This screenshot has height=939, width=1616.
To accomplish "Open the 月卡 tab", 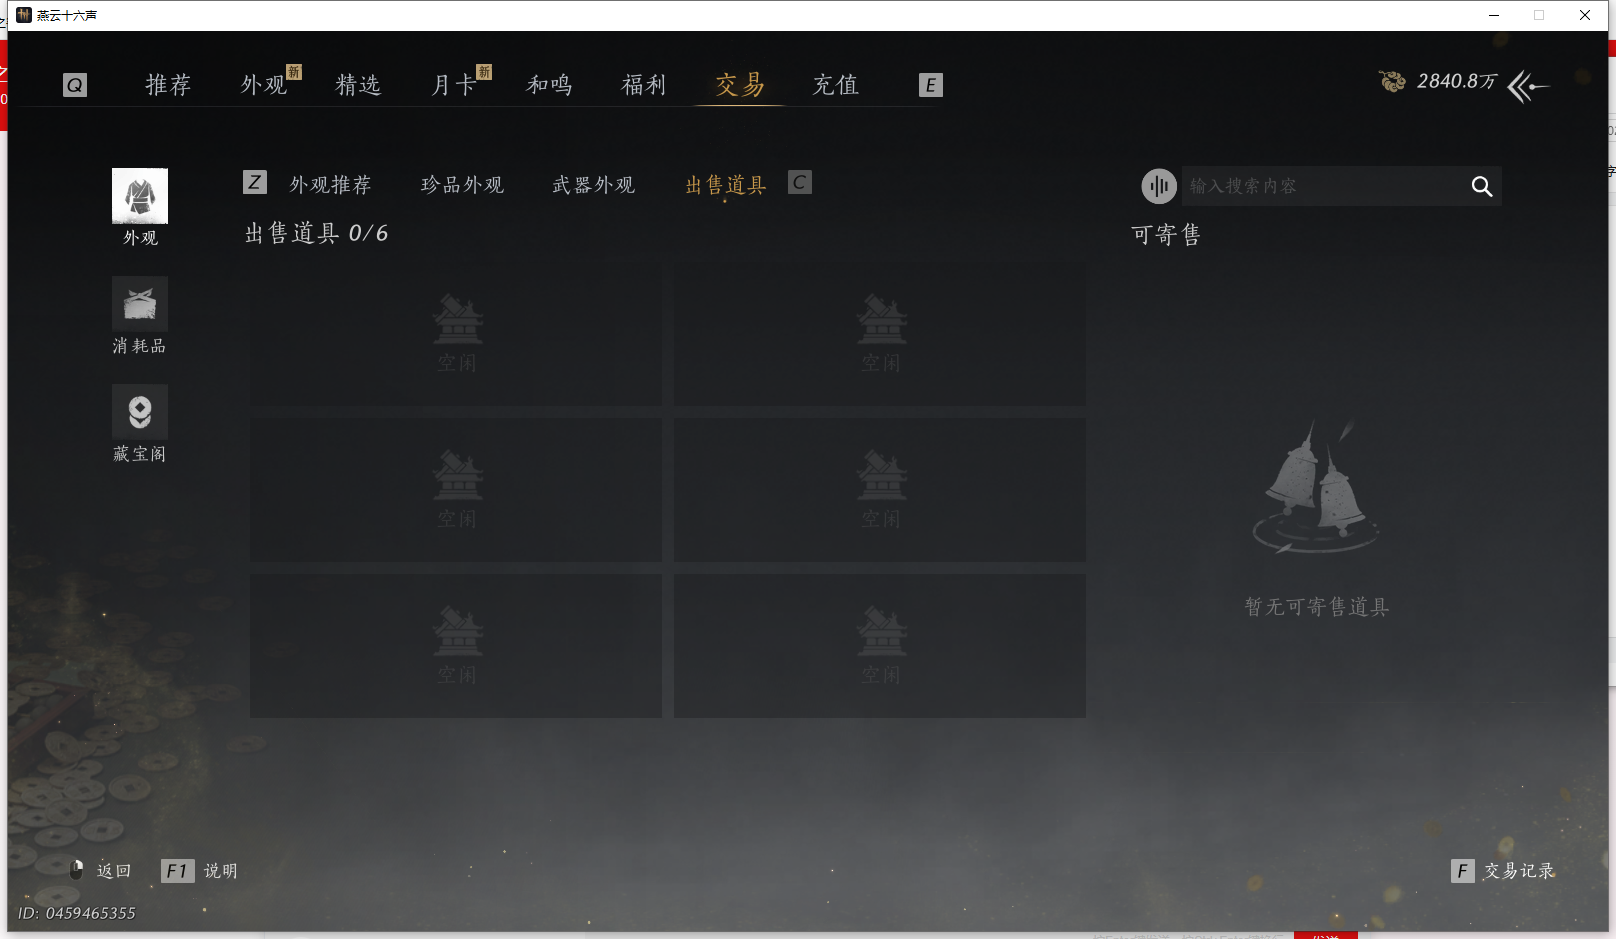I will coord(453,85).
